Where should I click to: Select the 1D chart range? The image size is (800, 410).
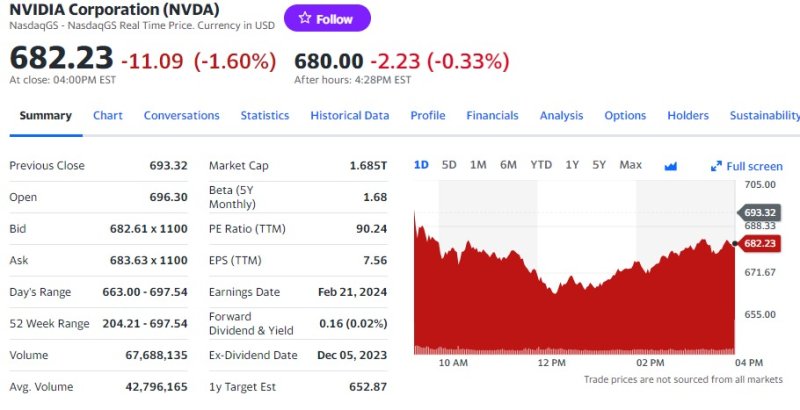pos(421,165)
